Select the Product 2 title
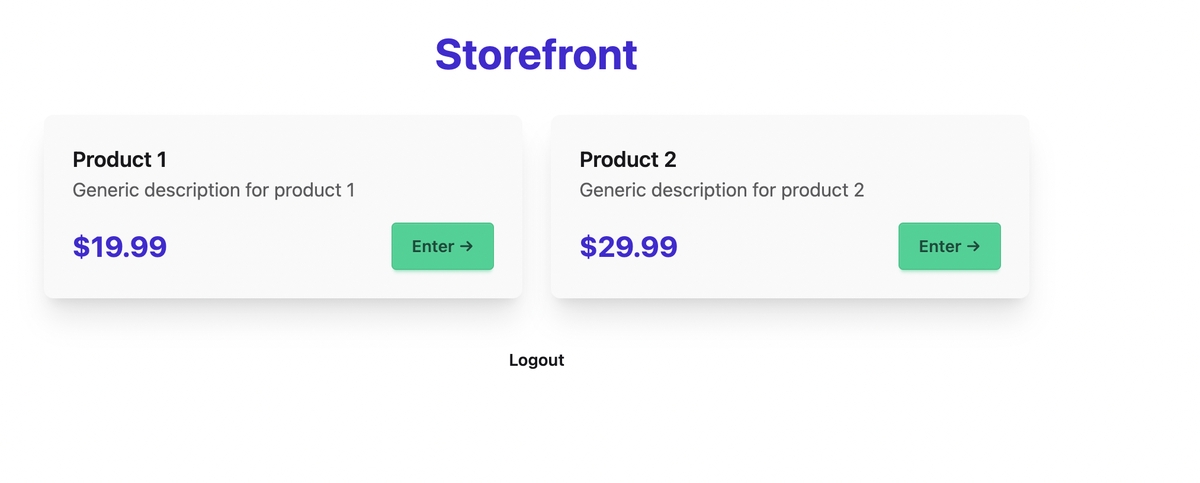 (628, 159)
